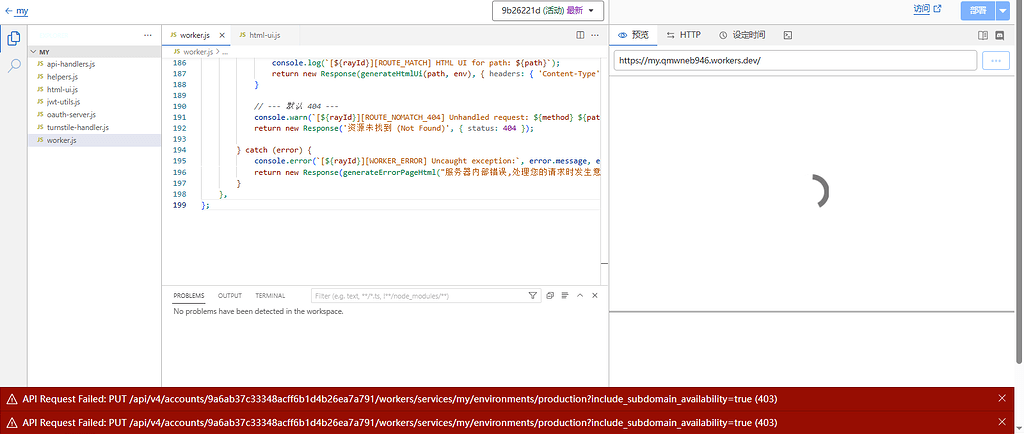The height and width of the screenshot is (434, 1024).
Task: Close the bottom Problems panel
Action: click(x=595, y=296)
